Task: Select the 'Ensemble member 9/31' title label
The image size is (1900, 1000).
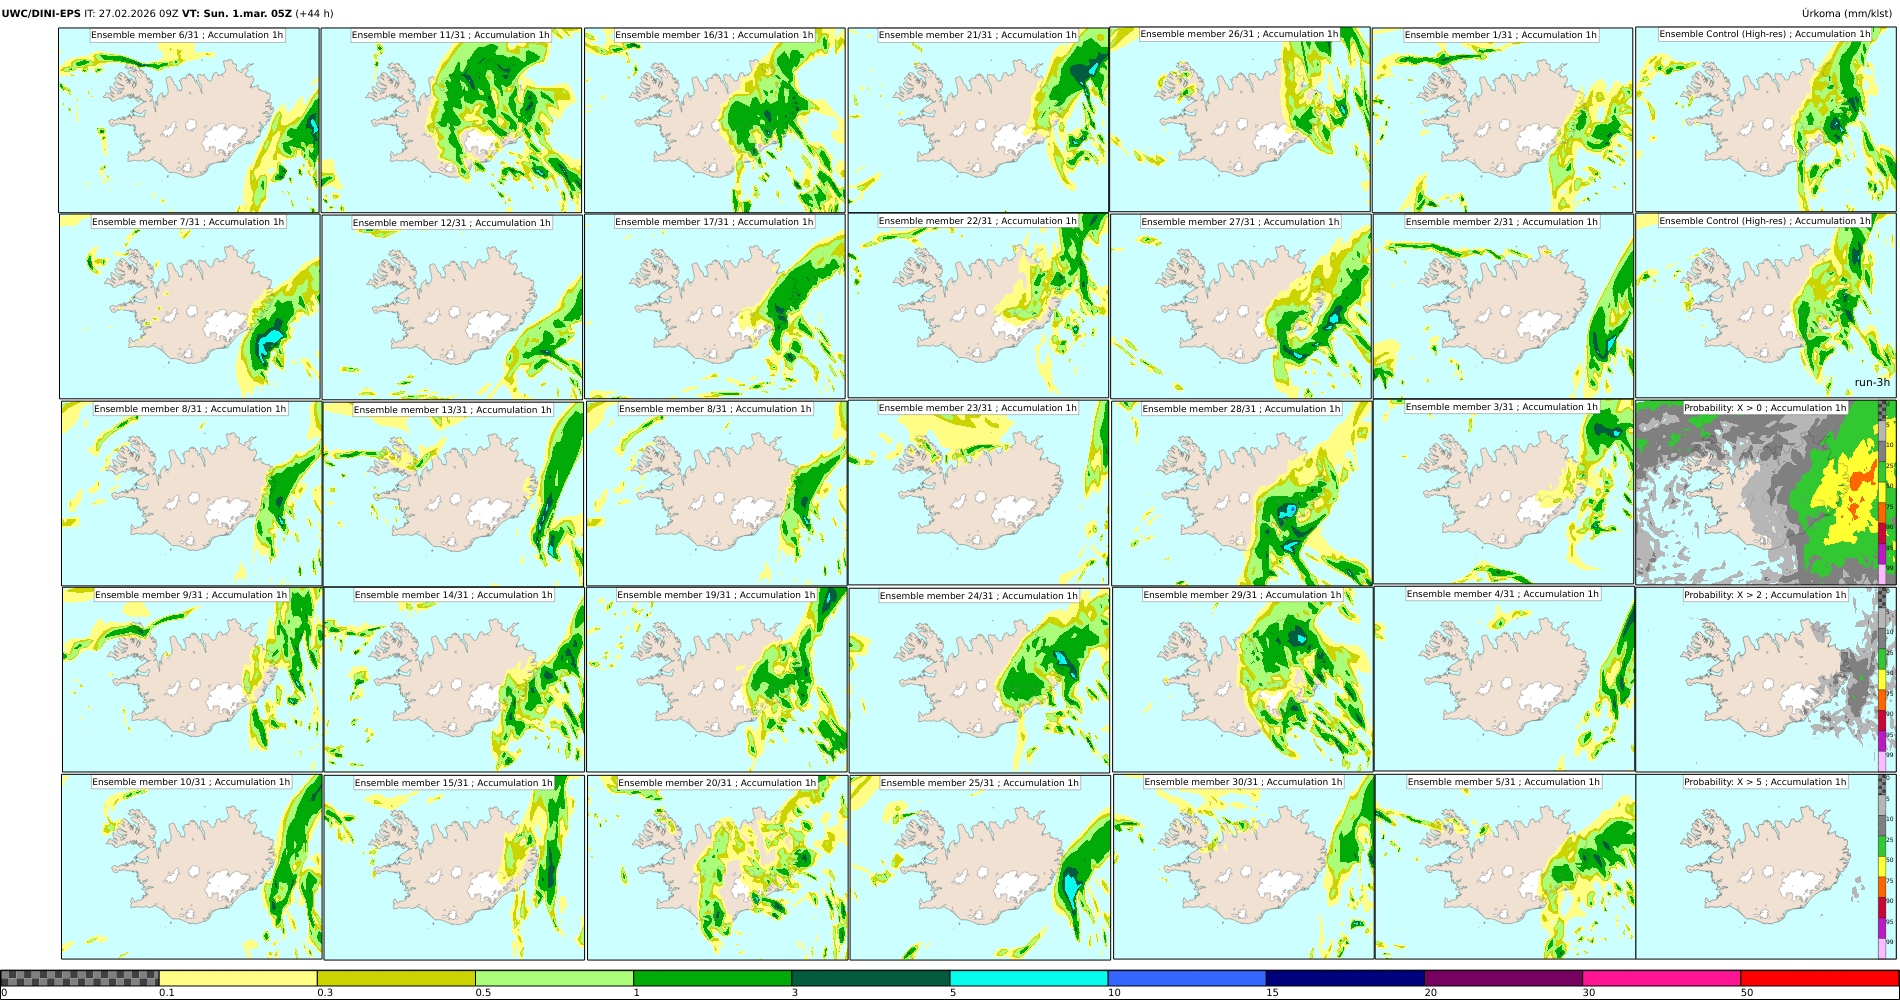Action: (x=191, y=595)
